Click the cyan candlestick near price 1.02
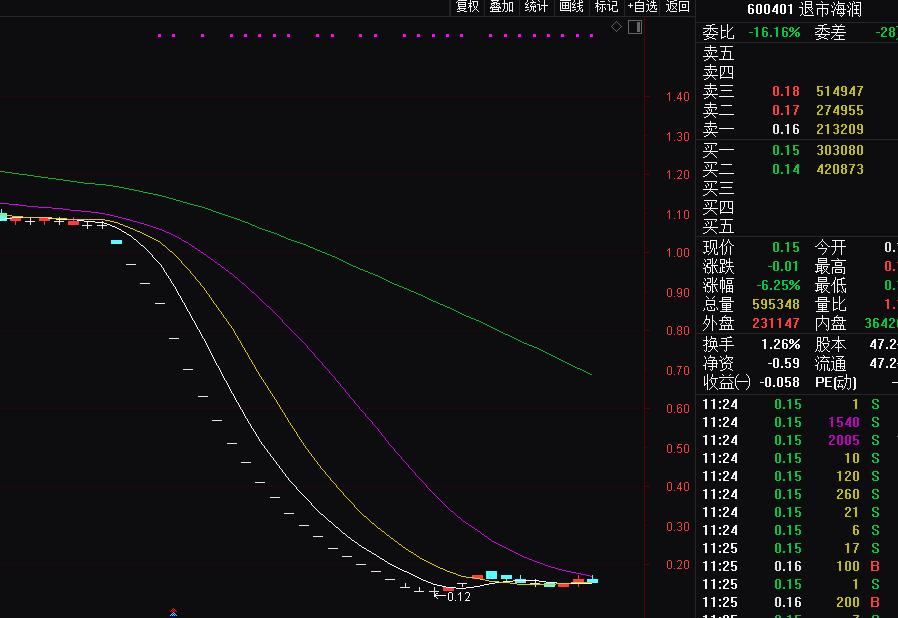 click(116, 242)
